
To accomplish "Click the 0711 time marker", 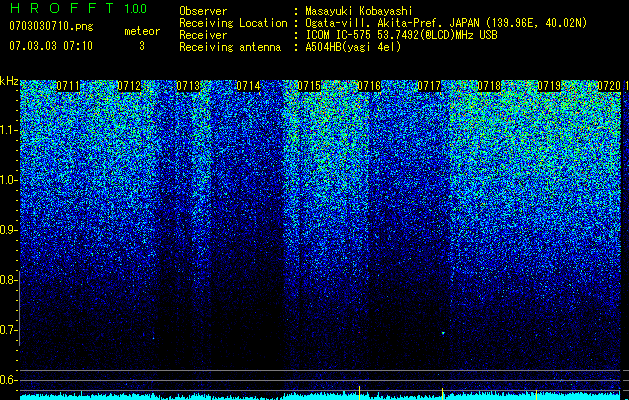I will [68, 86].
